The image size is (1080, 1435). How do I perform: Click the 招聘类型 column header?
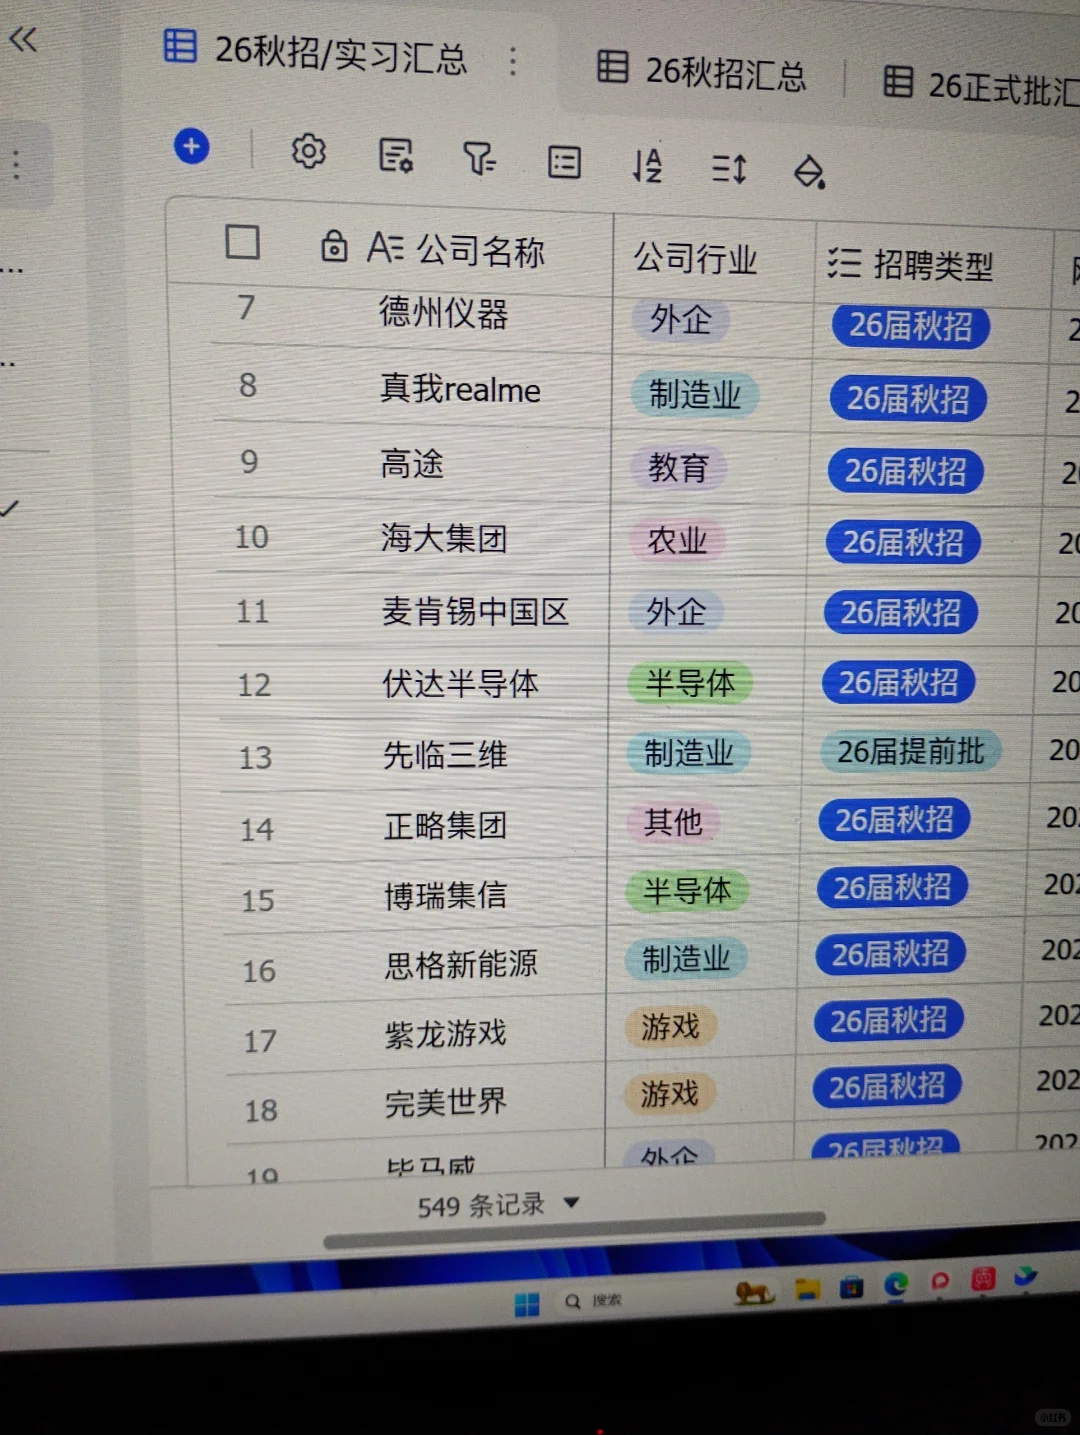[x=911, y=264]
